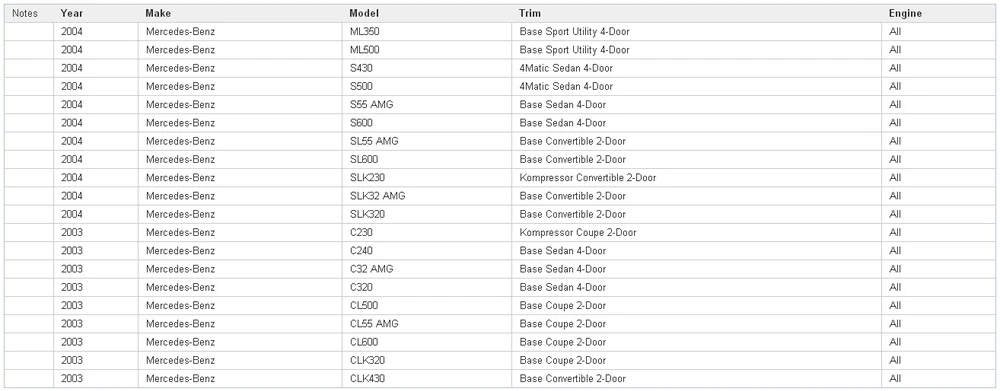Select the S430 model cell
This screenshot has width=1000, height=391.
427,68
